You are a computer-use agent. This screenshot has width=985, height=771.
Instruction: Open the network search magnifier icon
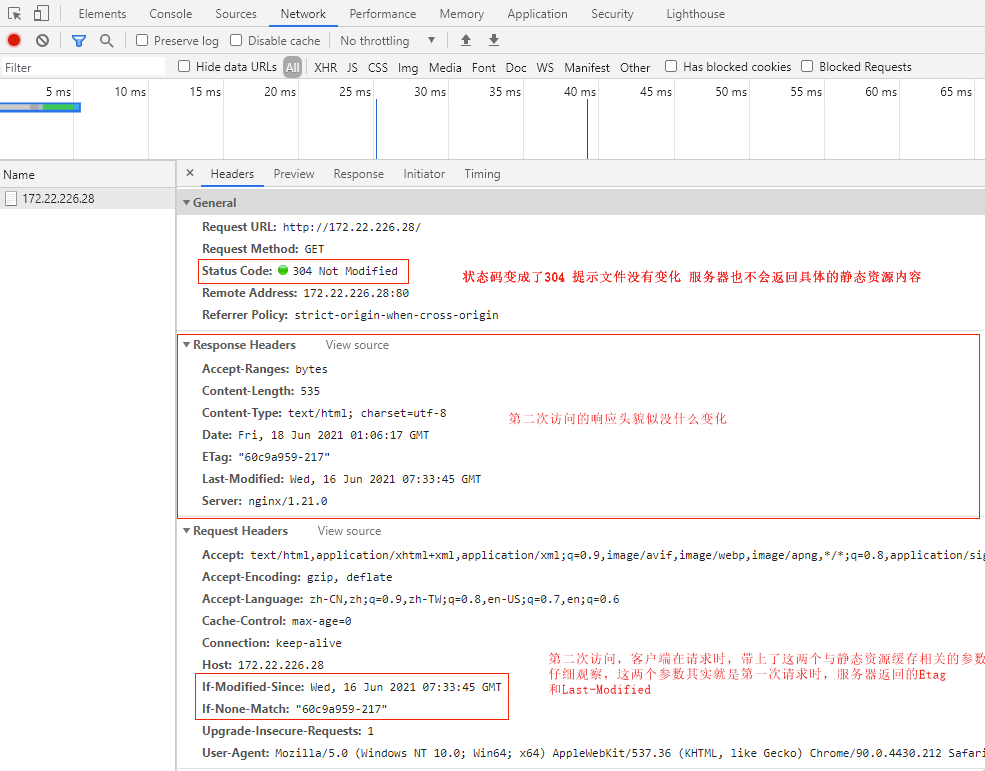coord(107,41)
